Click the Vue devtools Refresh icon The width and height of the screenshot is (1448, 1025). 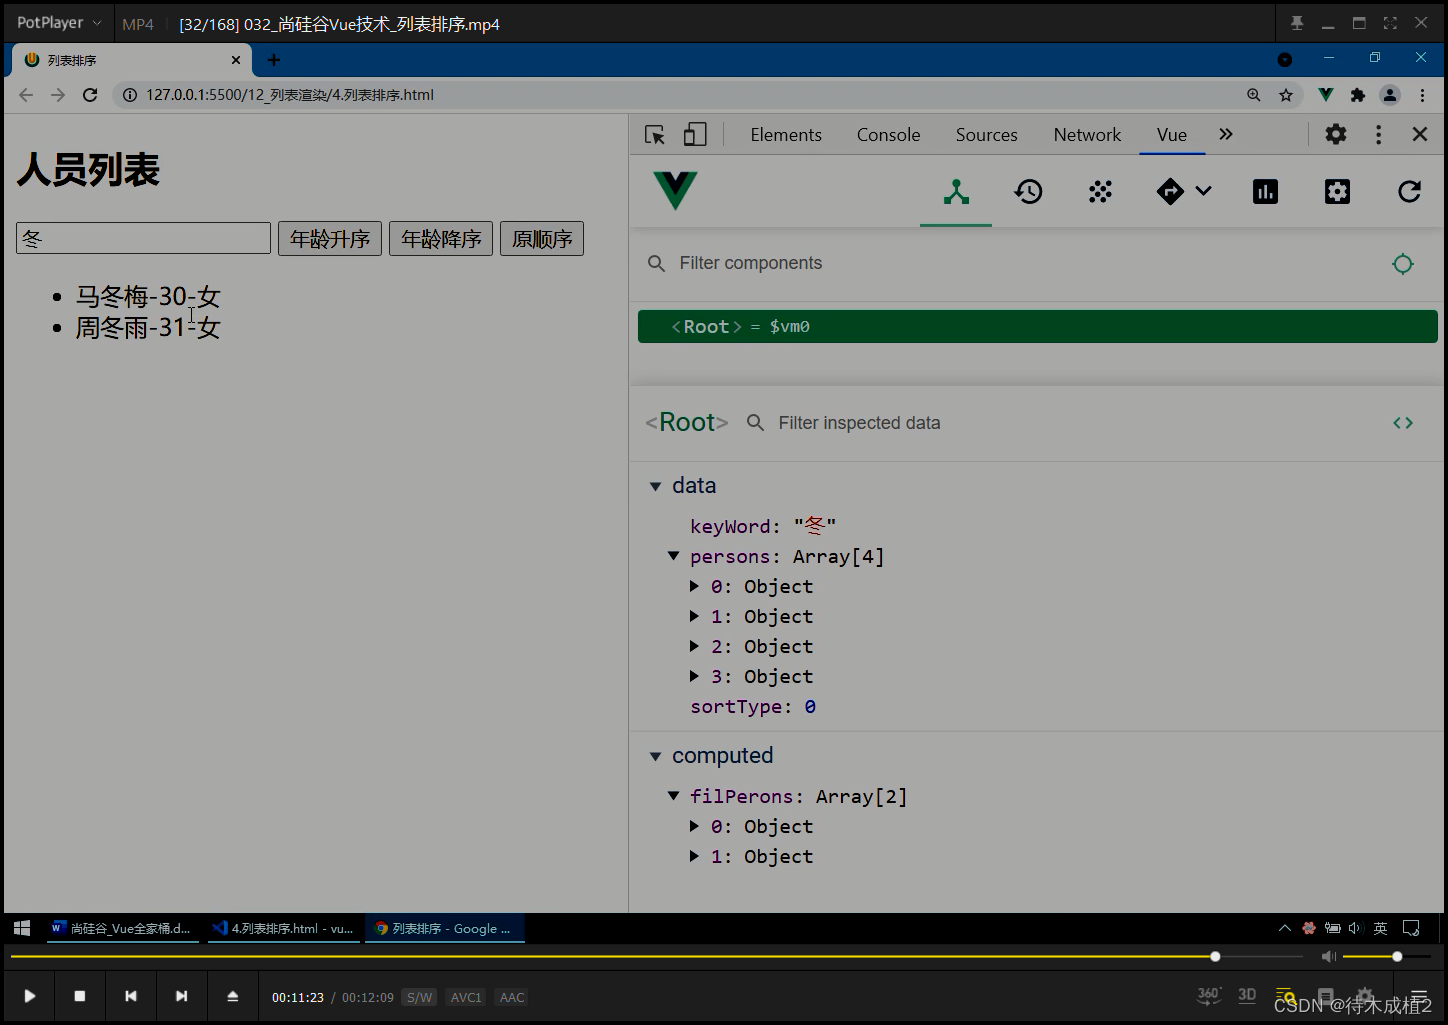[1409, 192]
